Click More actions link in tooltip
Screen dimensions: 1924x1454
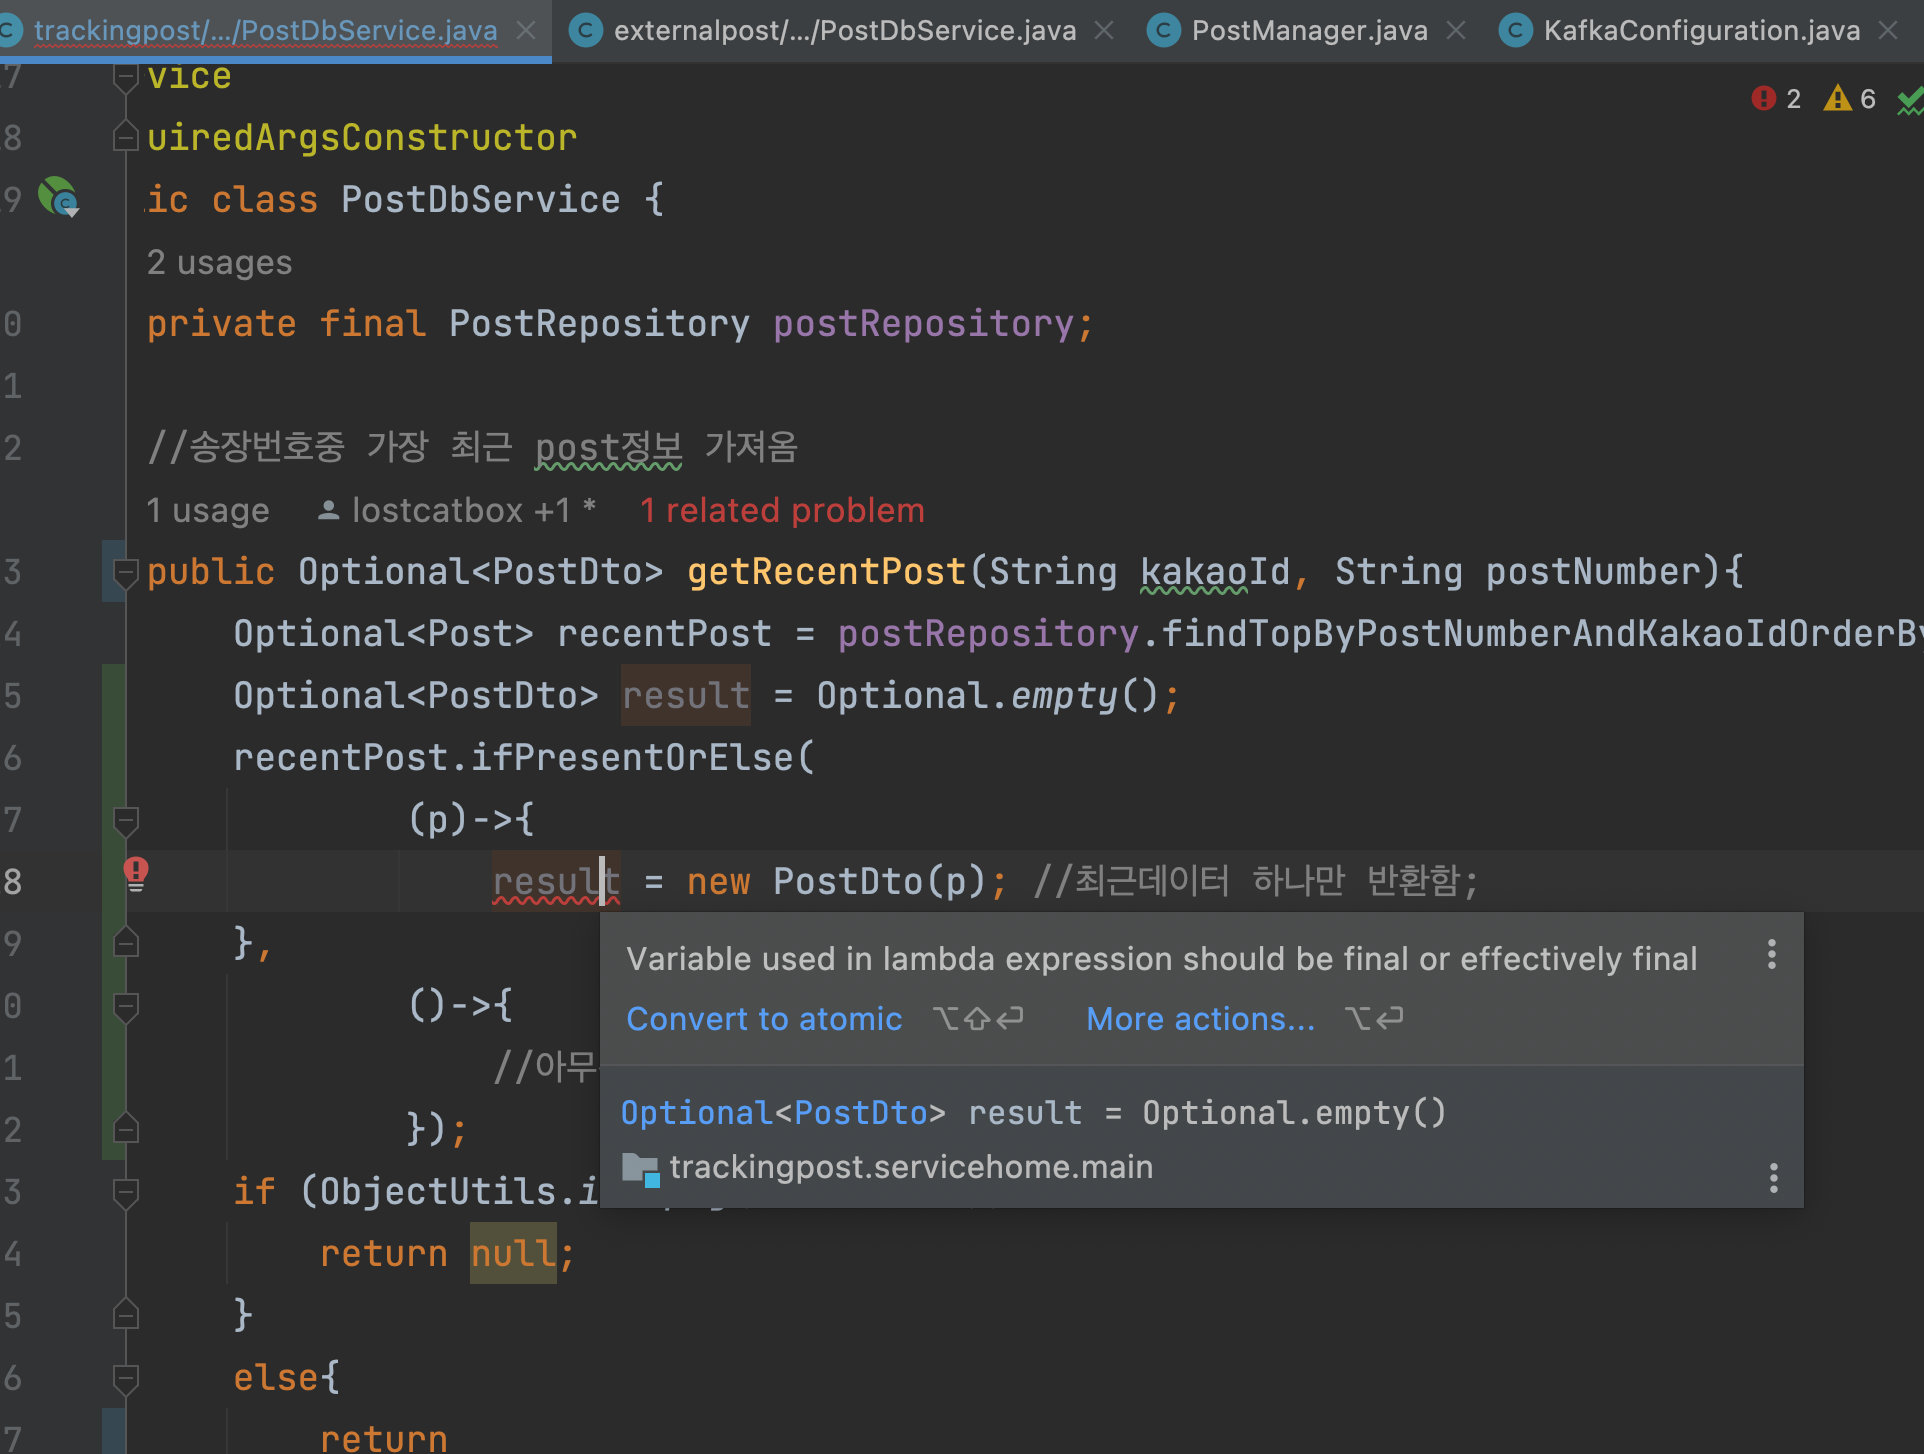click(1200, 1019)
